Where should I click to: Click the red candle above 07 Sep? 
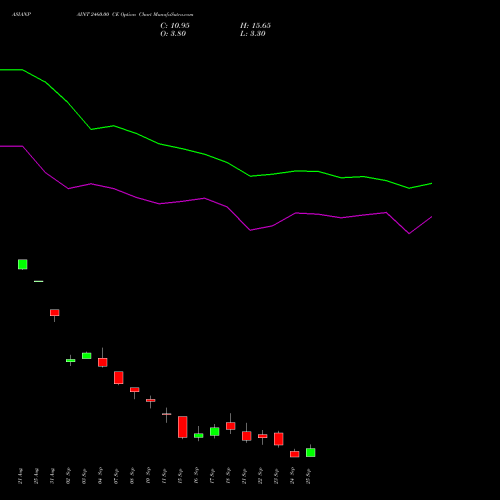119,378
